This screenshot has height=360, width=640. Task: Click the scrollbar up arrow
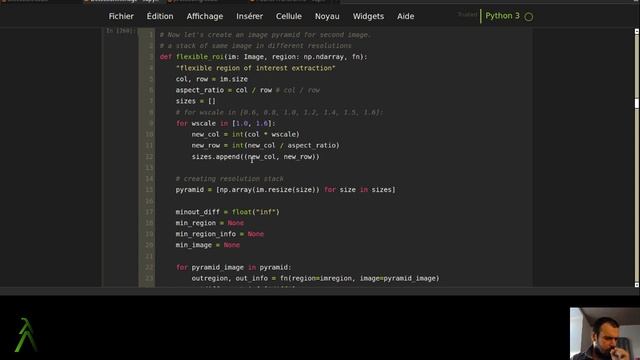point(636,31)
